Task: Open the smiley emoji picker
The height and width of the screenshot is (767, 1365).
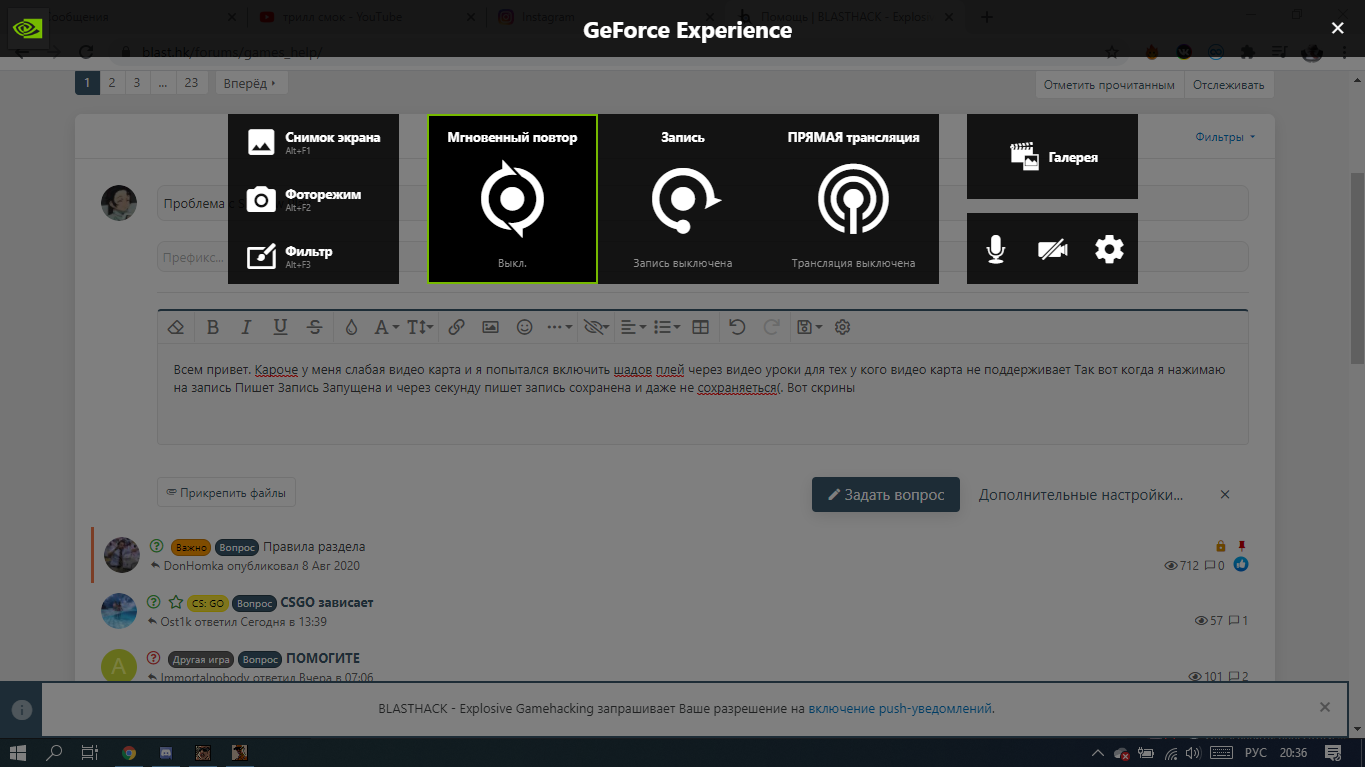Action: pyautogui.click(x=524, y=327)
